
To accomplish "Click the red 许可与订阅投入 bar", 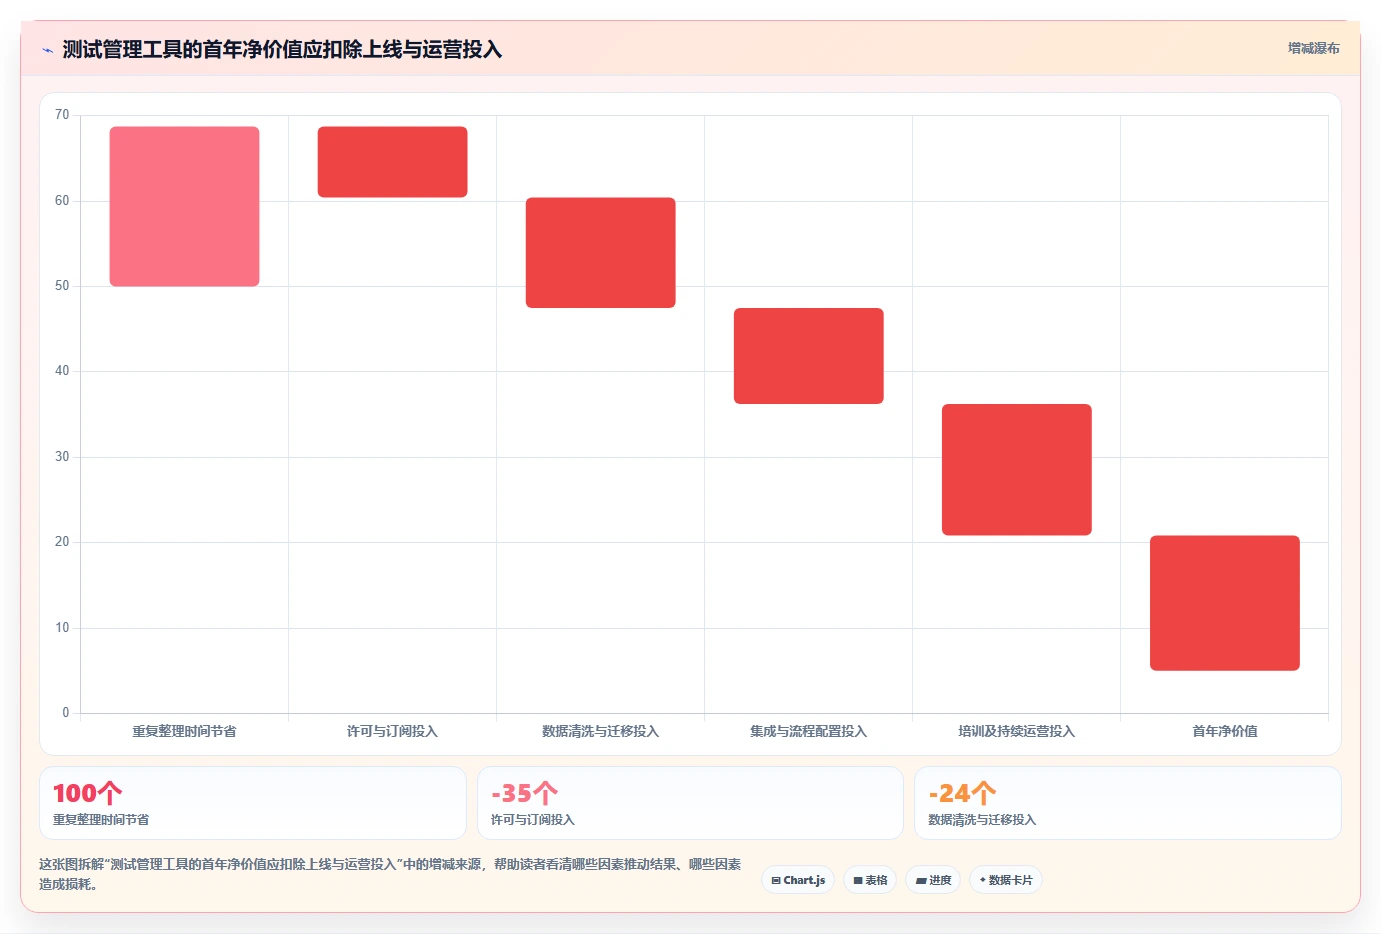I will click(x=392, y=162).
